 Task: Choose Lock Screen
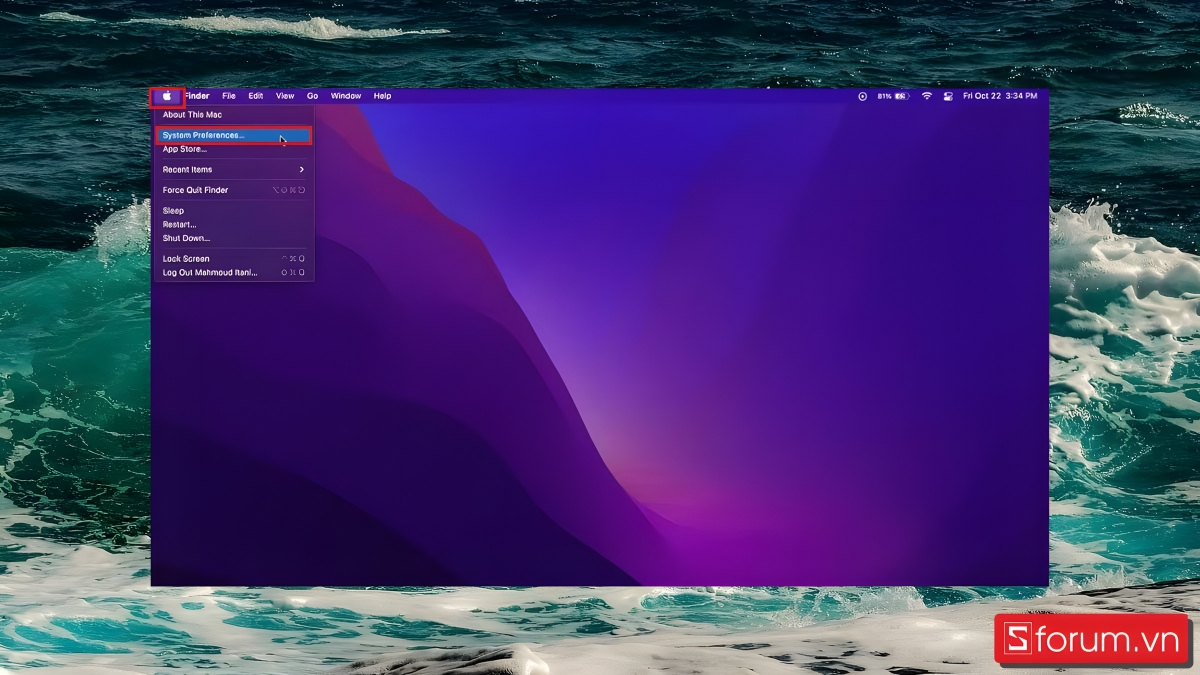(233, 259)
